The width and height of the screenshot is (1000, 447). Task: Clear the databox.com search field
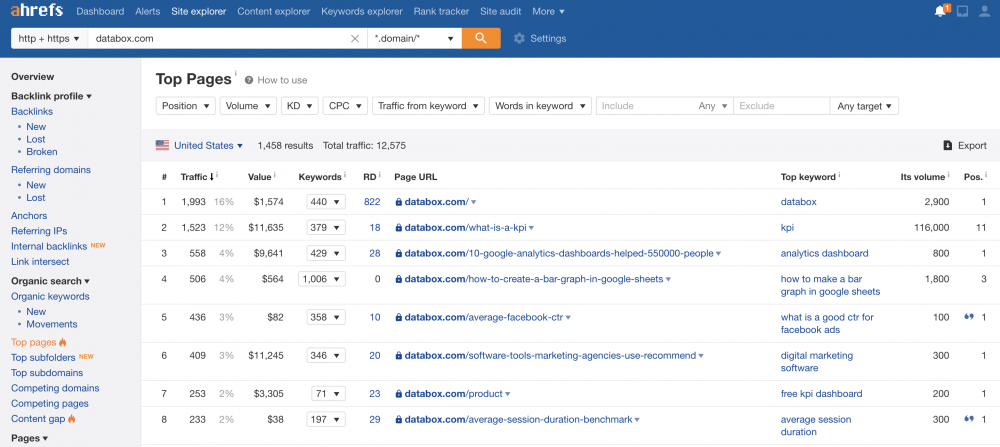[354, 39]
